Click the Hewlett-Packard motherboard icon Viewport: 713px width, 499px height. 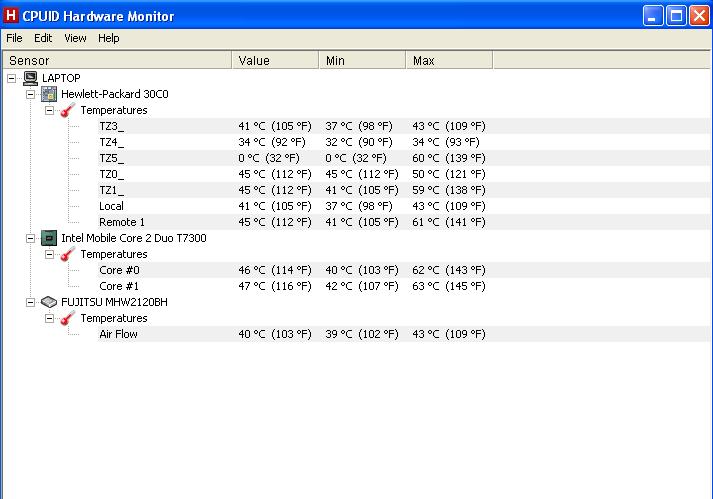coord(49,94)
